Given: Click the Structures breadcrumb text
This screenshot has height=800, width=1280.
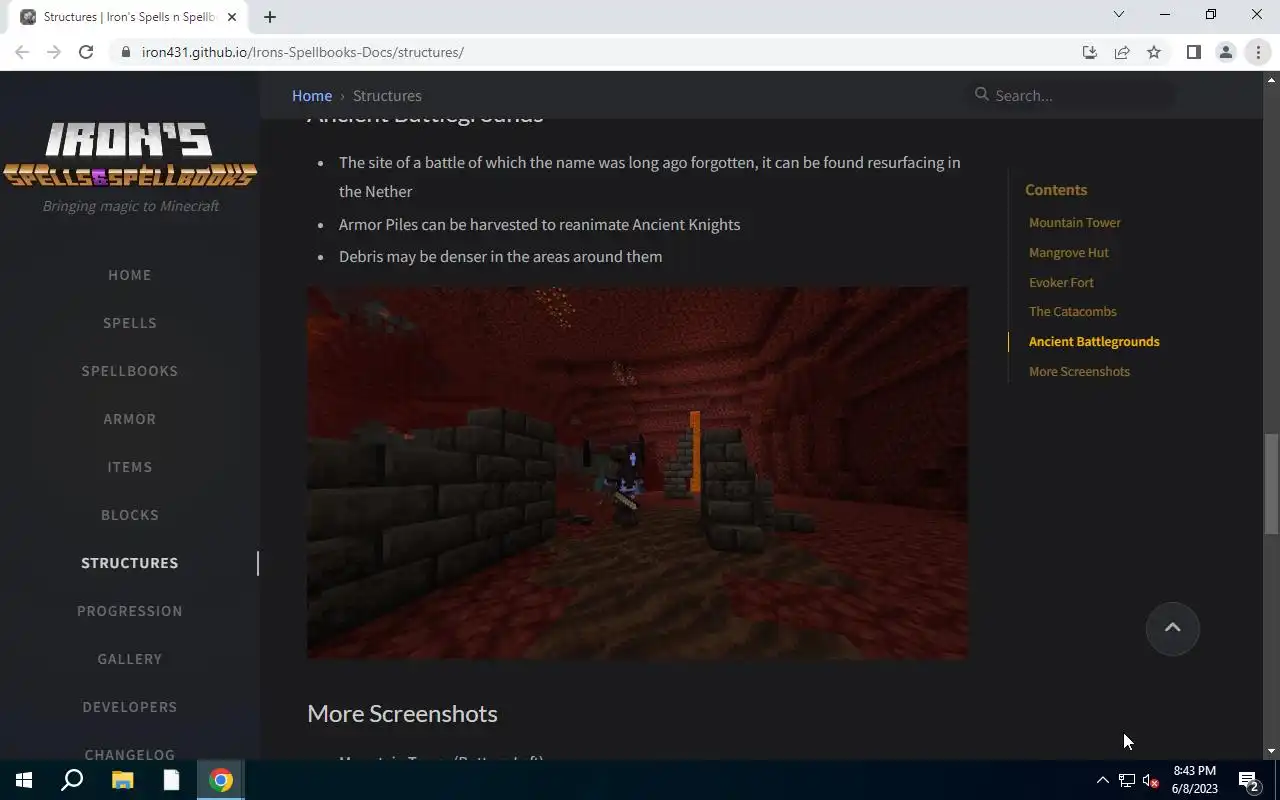Looking at the screenshot, I should tap(387, 96).
